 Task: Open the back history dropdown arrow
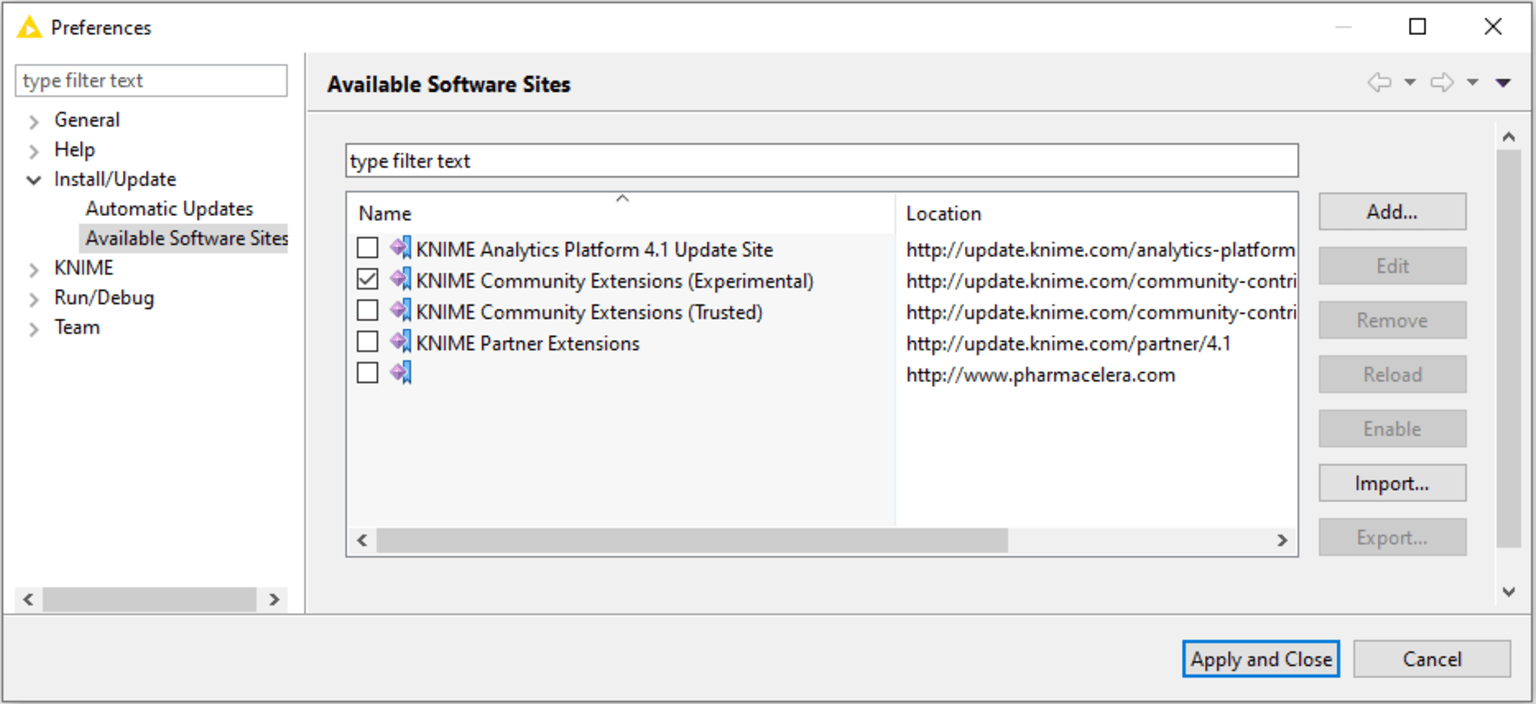(1410, 82)
